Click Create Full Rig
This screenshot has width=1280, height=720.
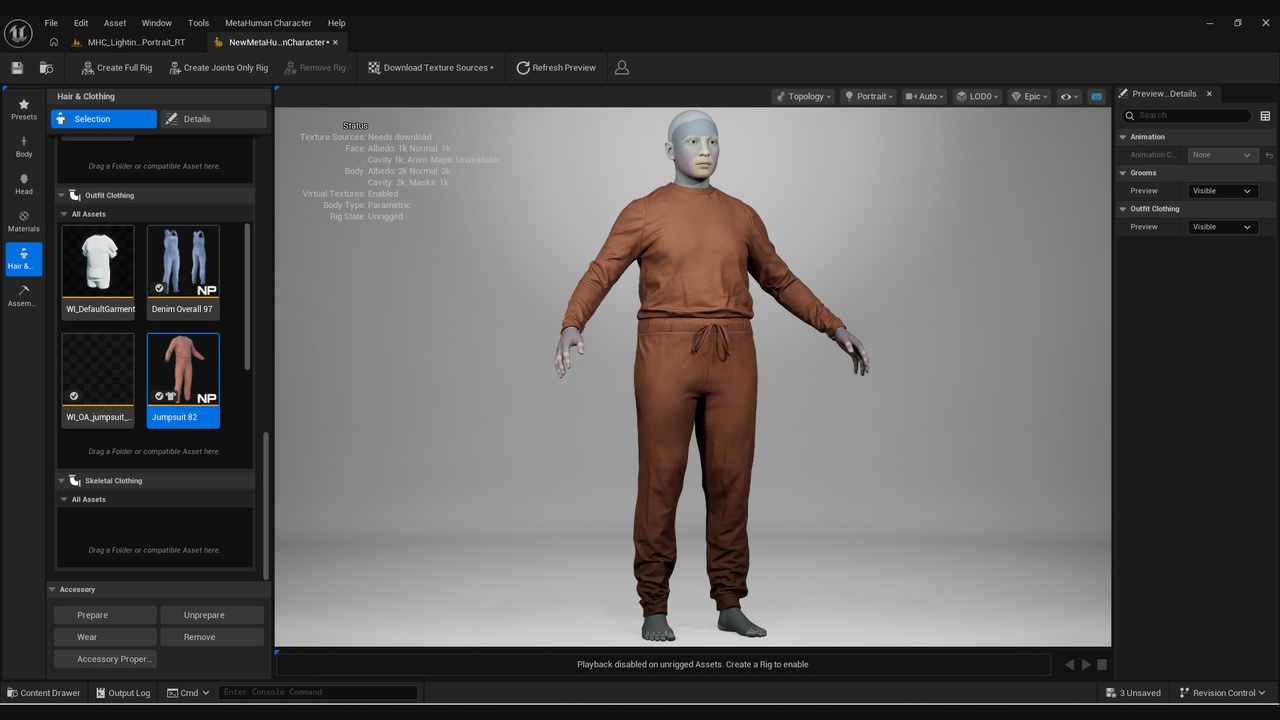[116, 68]
